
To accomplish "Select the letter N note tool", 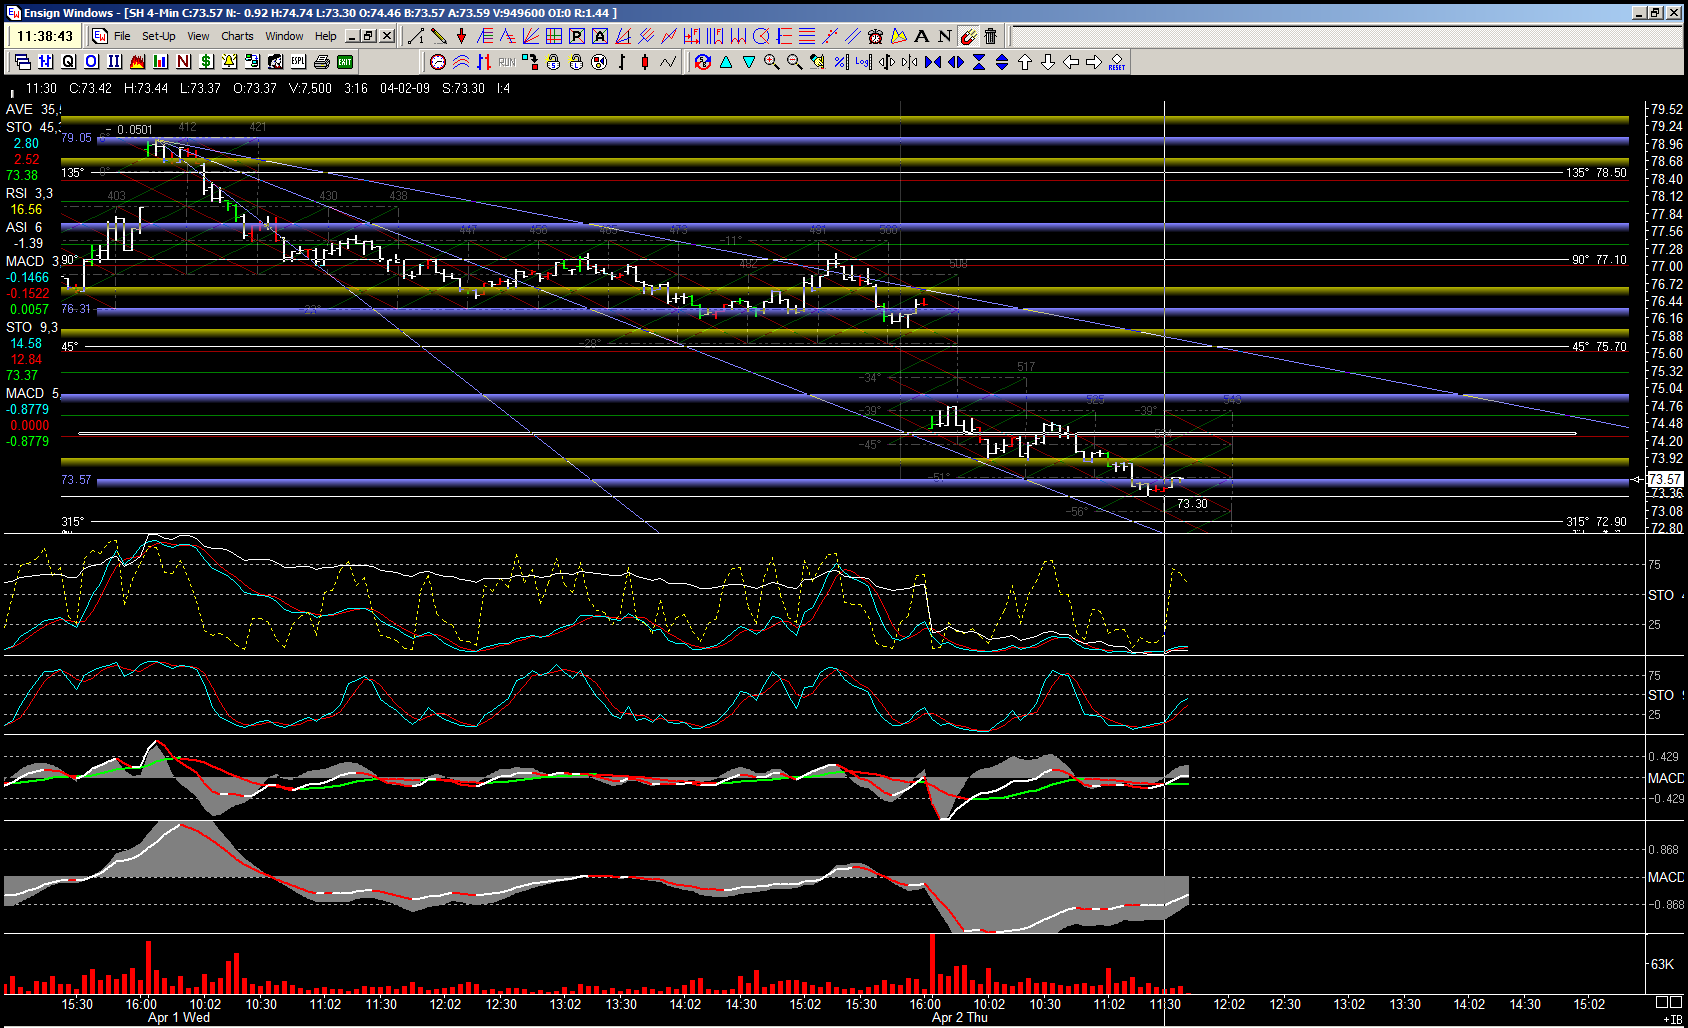I will [945, 36].
